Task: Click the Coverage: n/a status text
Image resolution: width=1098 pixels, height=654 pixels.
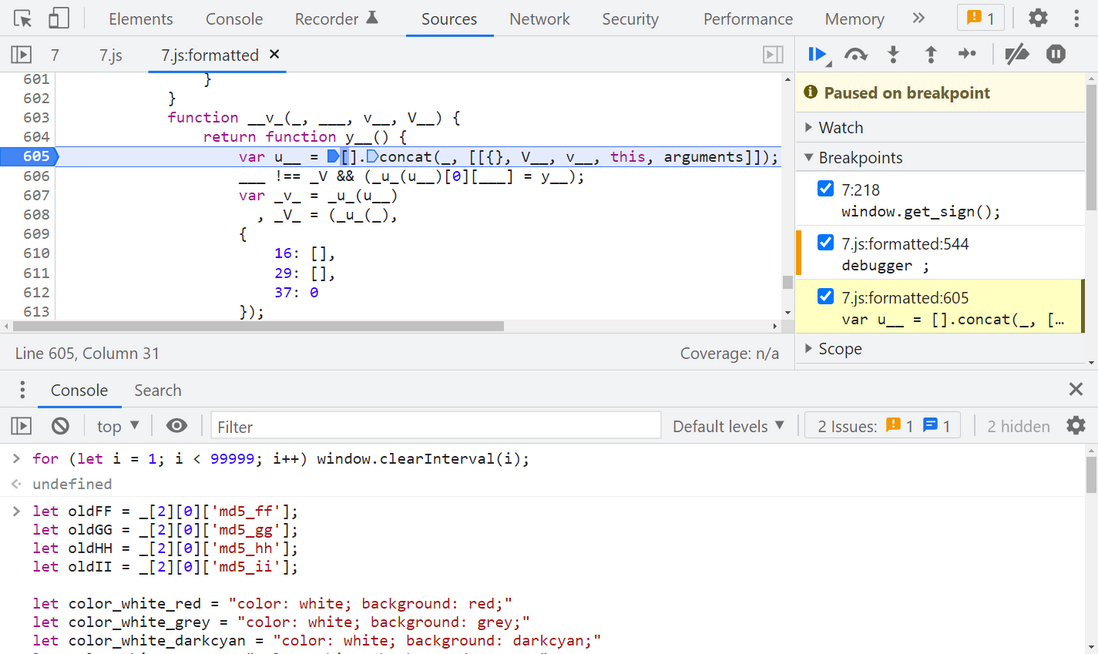Action: point(729,354)
